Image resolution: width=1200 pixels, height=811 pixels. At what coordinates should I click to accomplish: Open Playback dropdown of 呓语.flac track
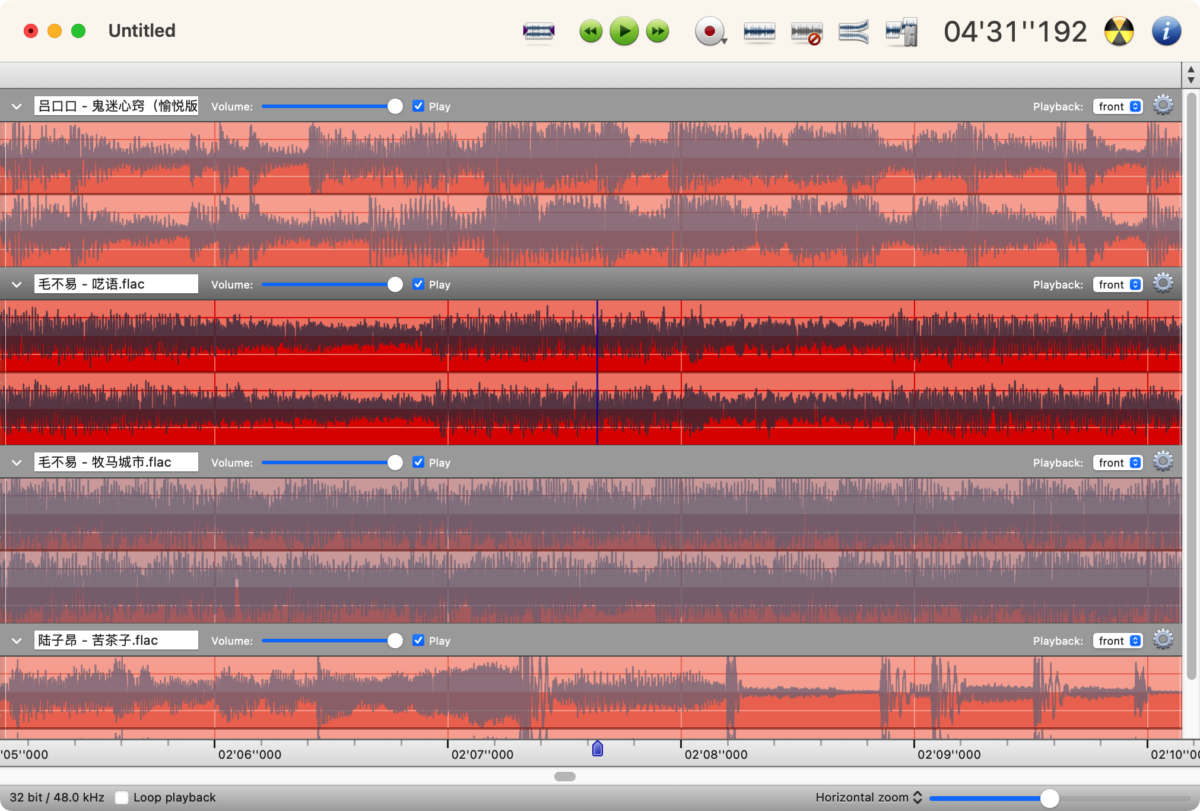click(x=1118, y=284)
